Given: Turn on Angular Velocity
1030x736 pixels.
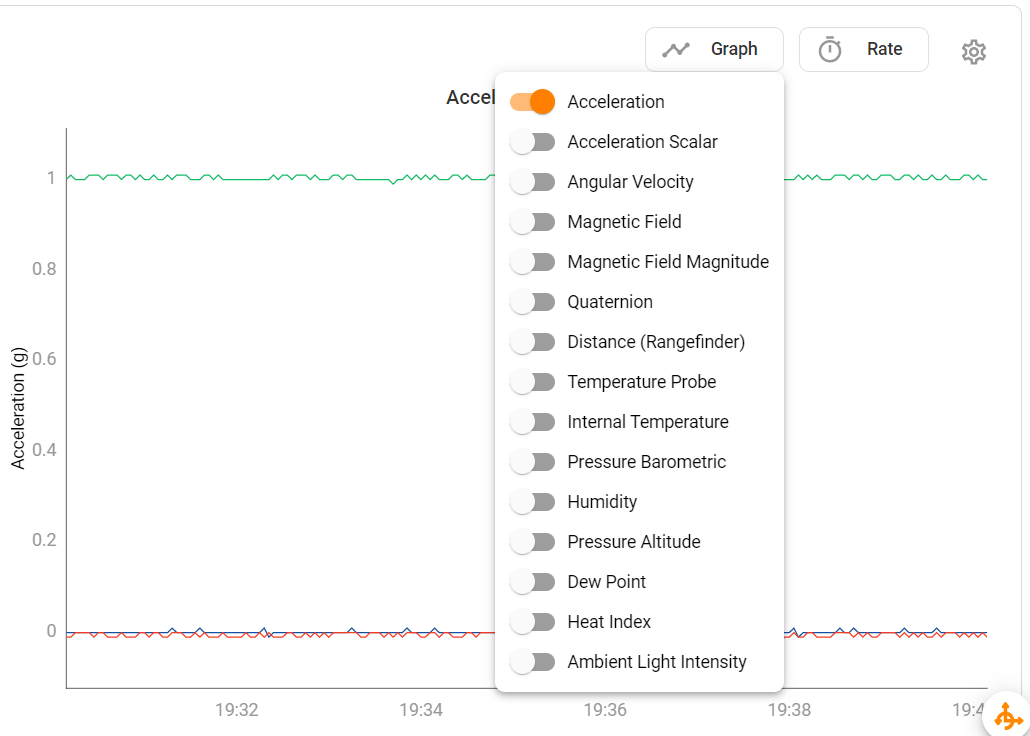Looking at the screenshot, I should [533, 181].
